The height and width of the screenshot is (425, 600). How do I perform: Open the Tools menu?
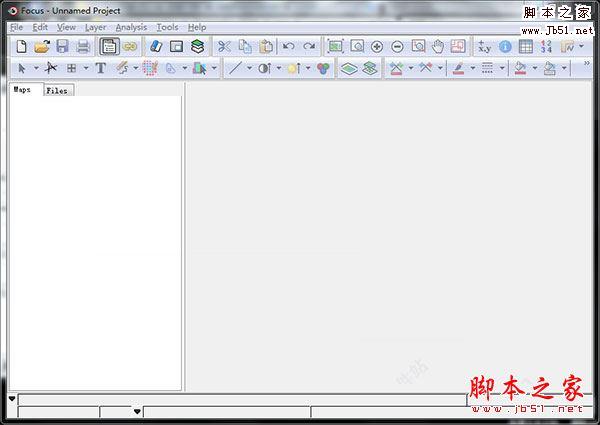click(x=167, y=27)
